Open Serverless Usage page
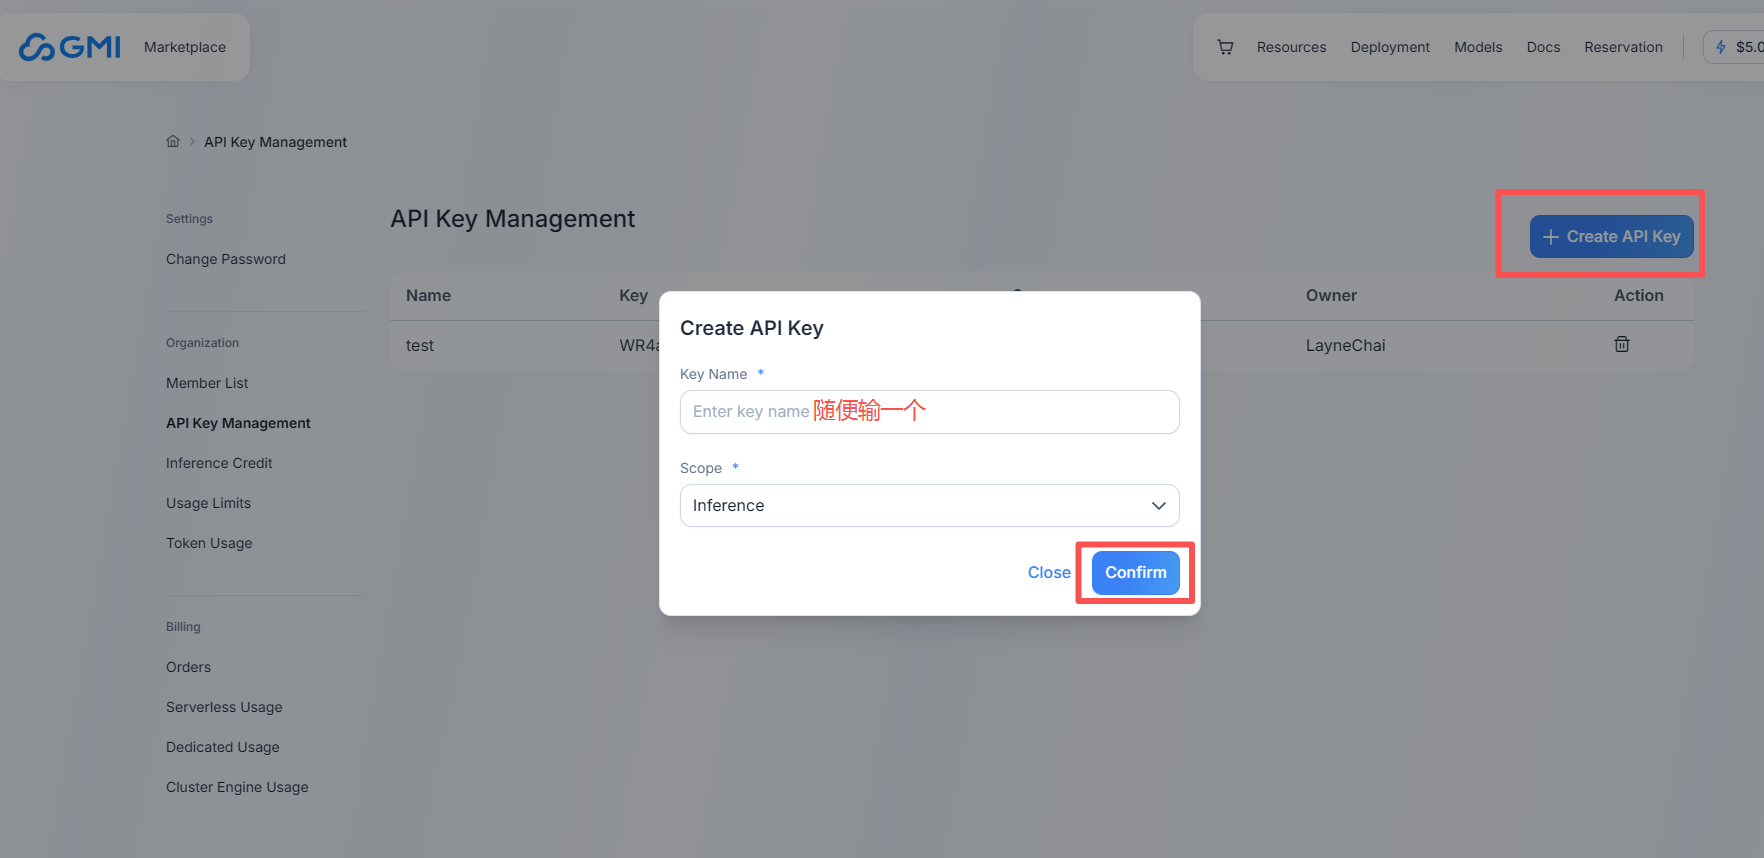 coord(224,707)
